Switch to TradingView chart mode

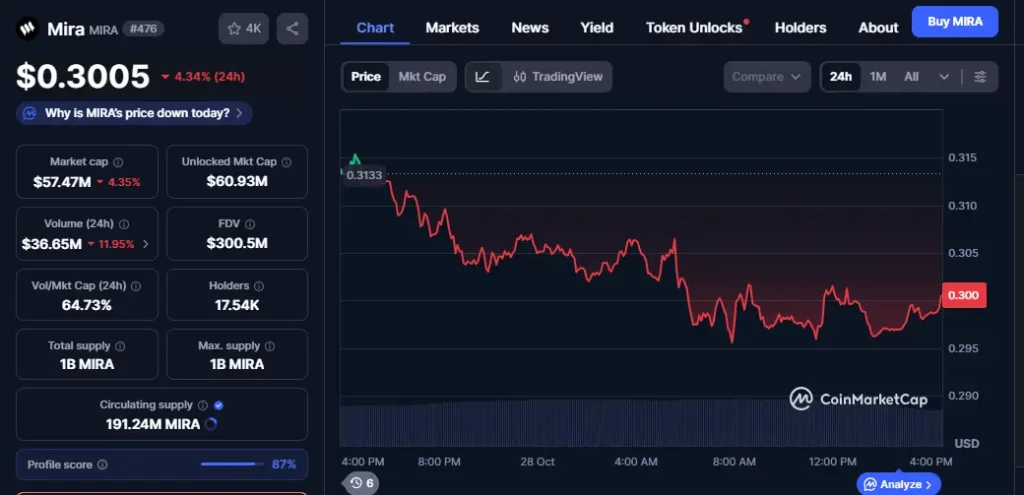(559, 77)
